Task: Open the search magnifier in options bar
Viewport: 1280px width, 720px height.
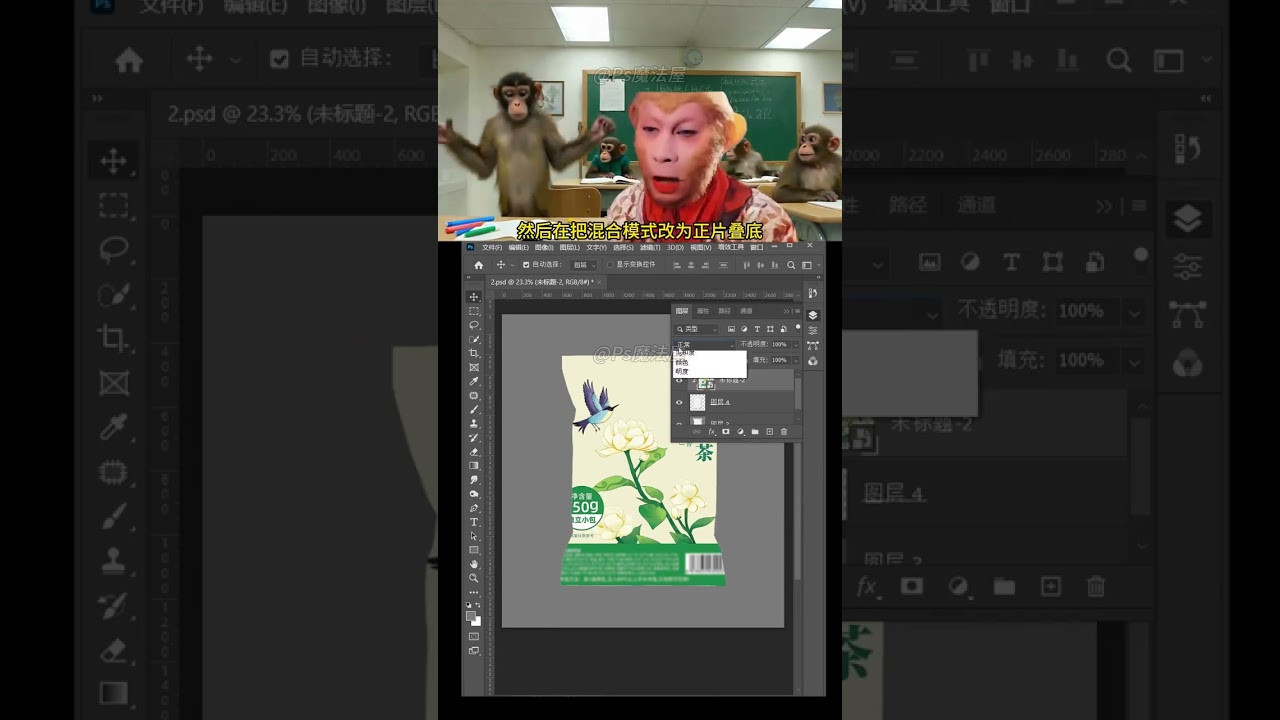Action: coord(791,265)
